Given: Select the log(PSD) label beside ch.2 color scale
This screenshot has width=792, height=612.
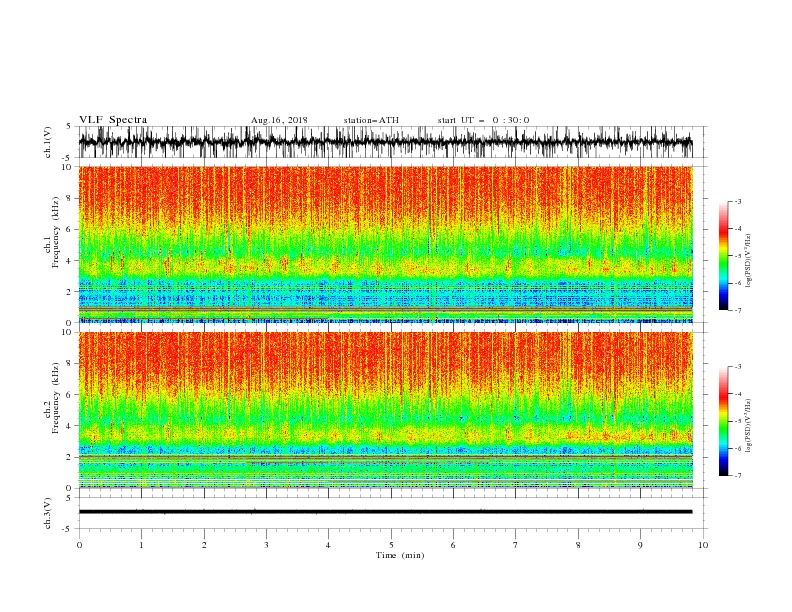Looking at the screenshot, I should pyautogui.click(x=748, y=426).
